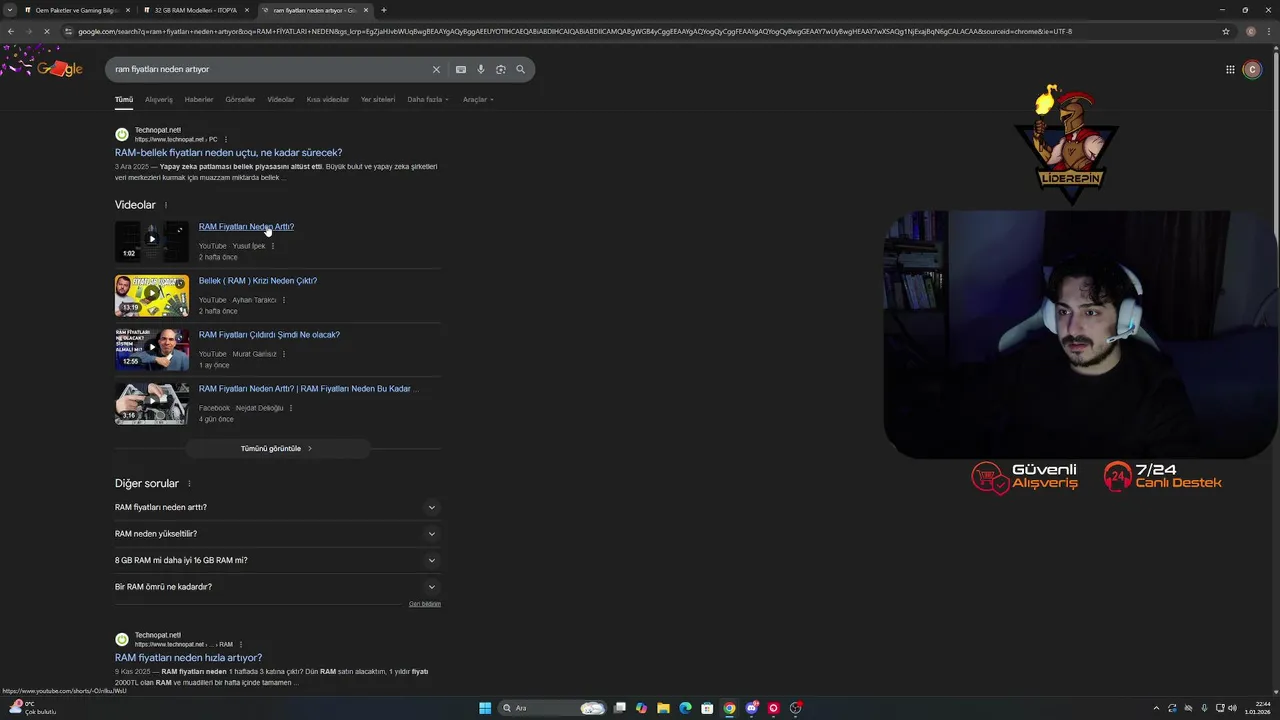Start voice search with microphone icon
This screenshot has height=720, width=1280.
[x=481, y=69]
